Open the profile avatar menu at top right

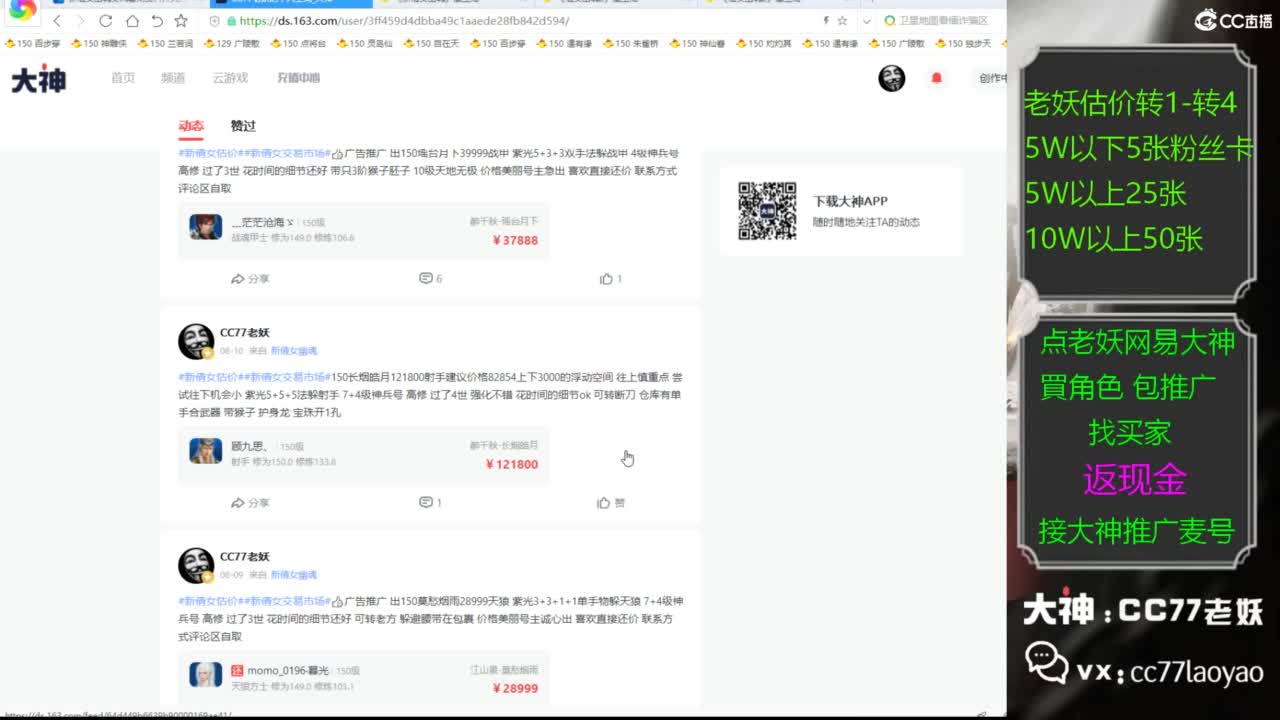pos(892,78)
